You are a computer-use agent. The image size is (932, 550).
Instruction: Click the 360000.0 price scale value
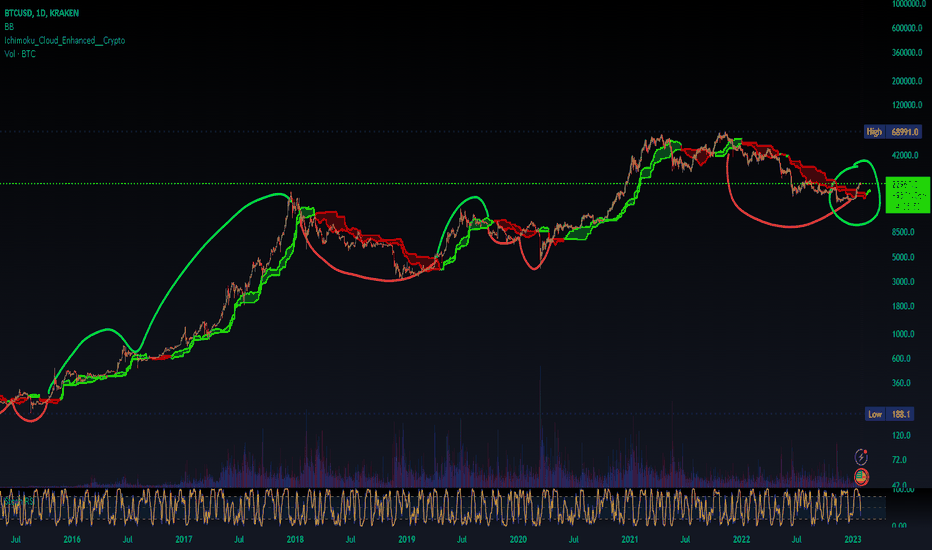pos(907,53)
